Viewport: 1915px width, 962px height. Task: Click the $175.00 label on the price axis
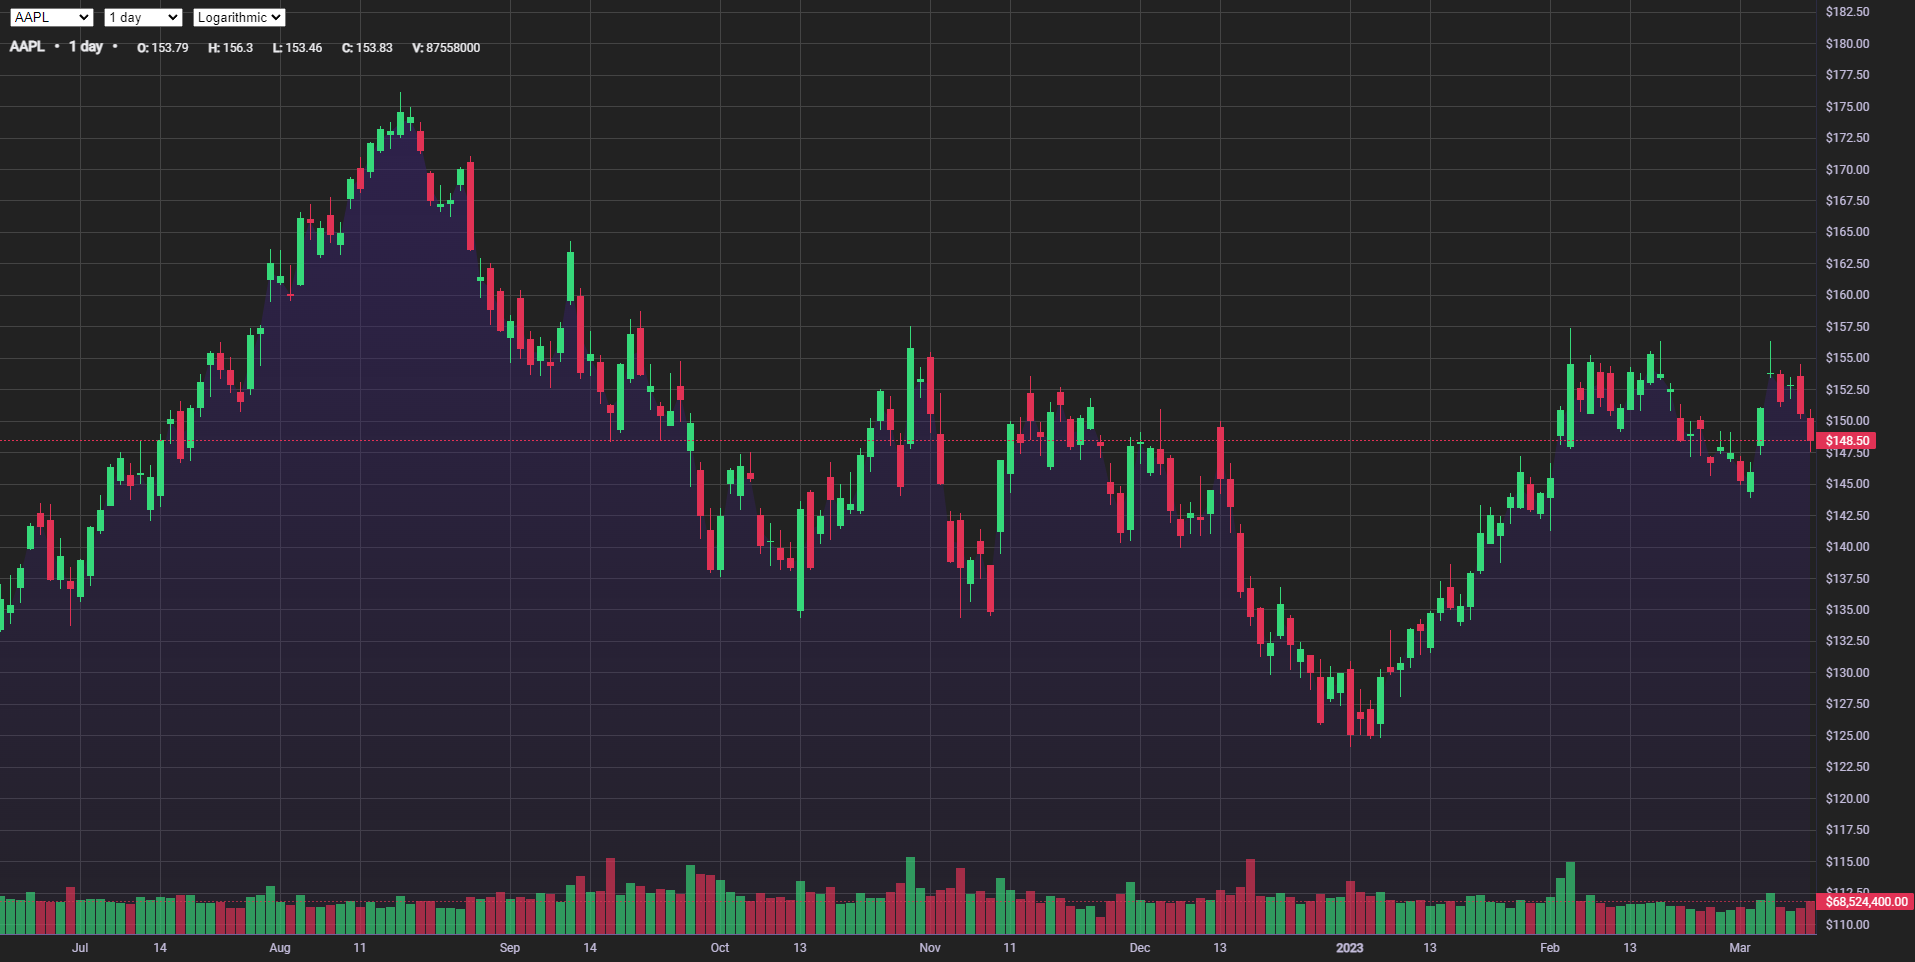click(1846, 106)
